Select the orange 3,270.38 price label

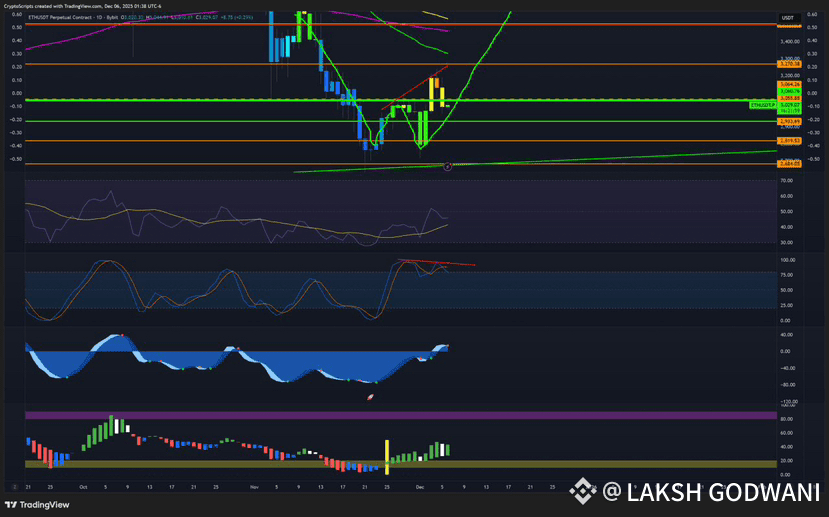pyautogui.click(x=789, y=64)
